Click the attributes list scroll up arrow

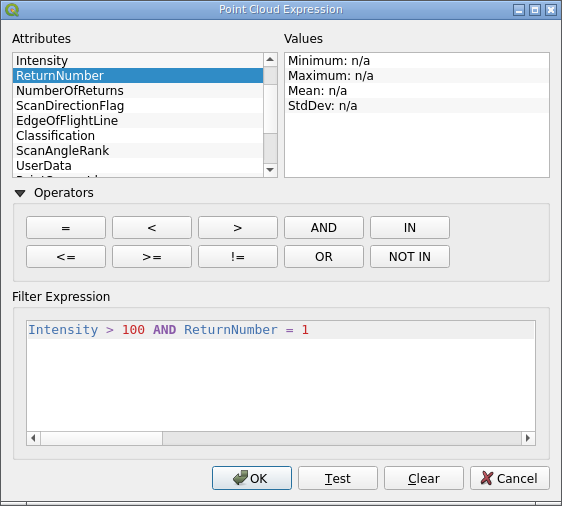click(270, 59)
